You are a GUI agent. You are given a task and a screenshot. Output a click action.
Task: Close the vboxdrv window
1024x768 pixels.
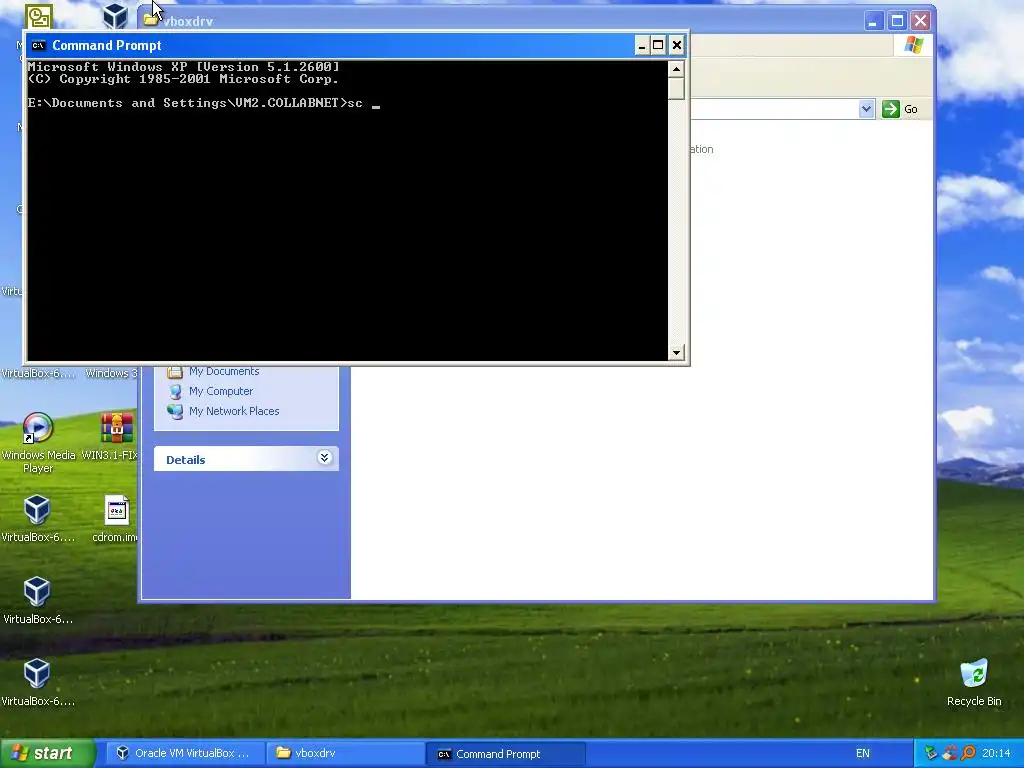click(x=921, y=21)
